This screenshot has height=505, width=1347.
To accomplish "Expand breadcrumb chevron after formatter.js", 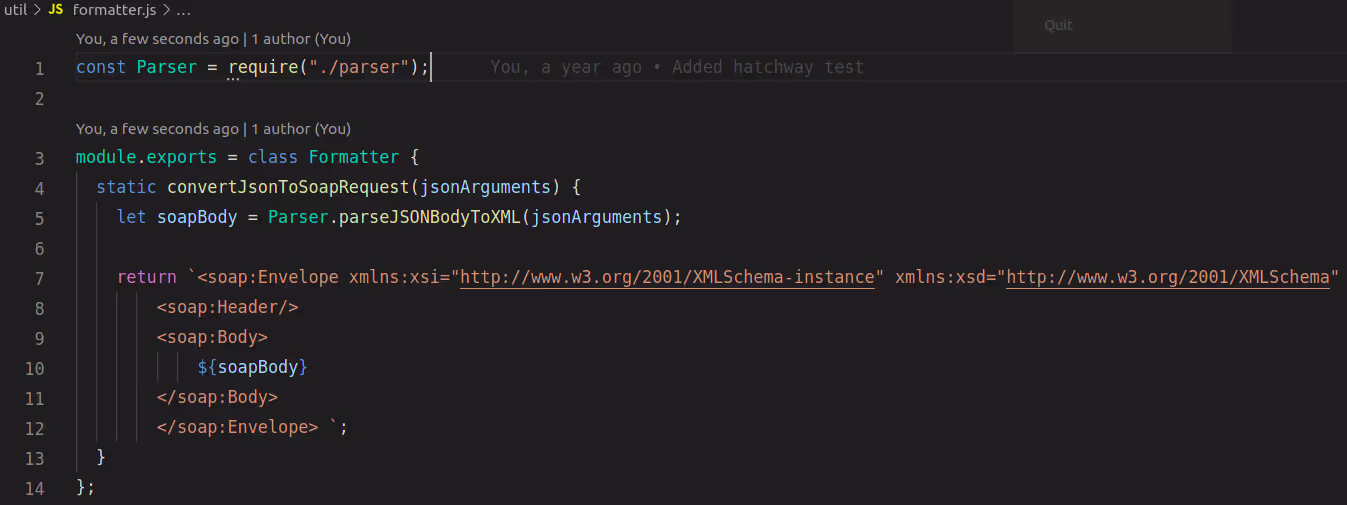I will (x=165, y=10).
